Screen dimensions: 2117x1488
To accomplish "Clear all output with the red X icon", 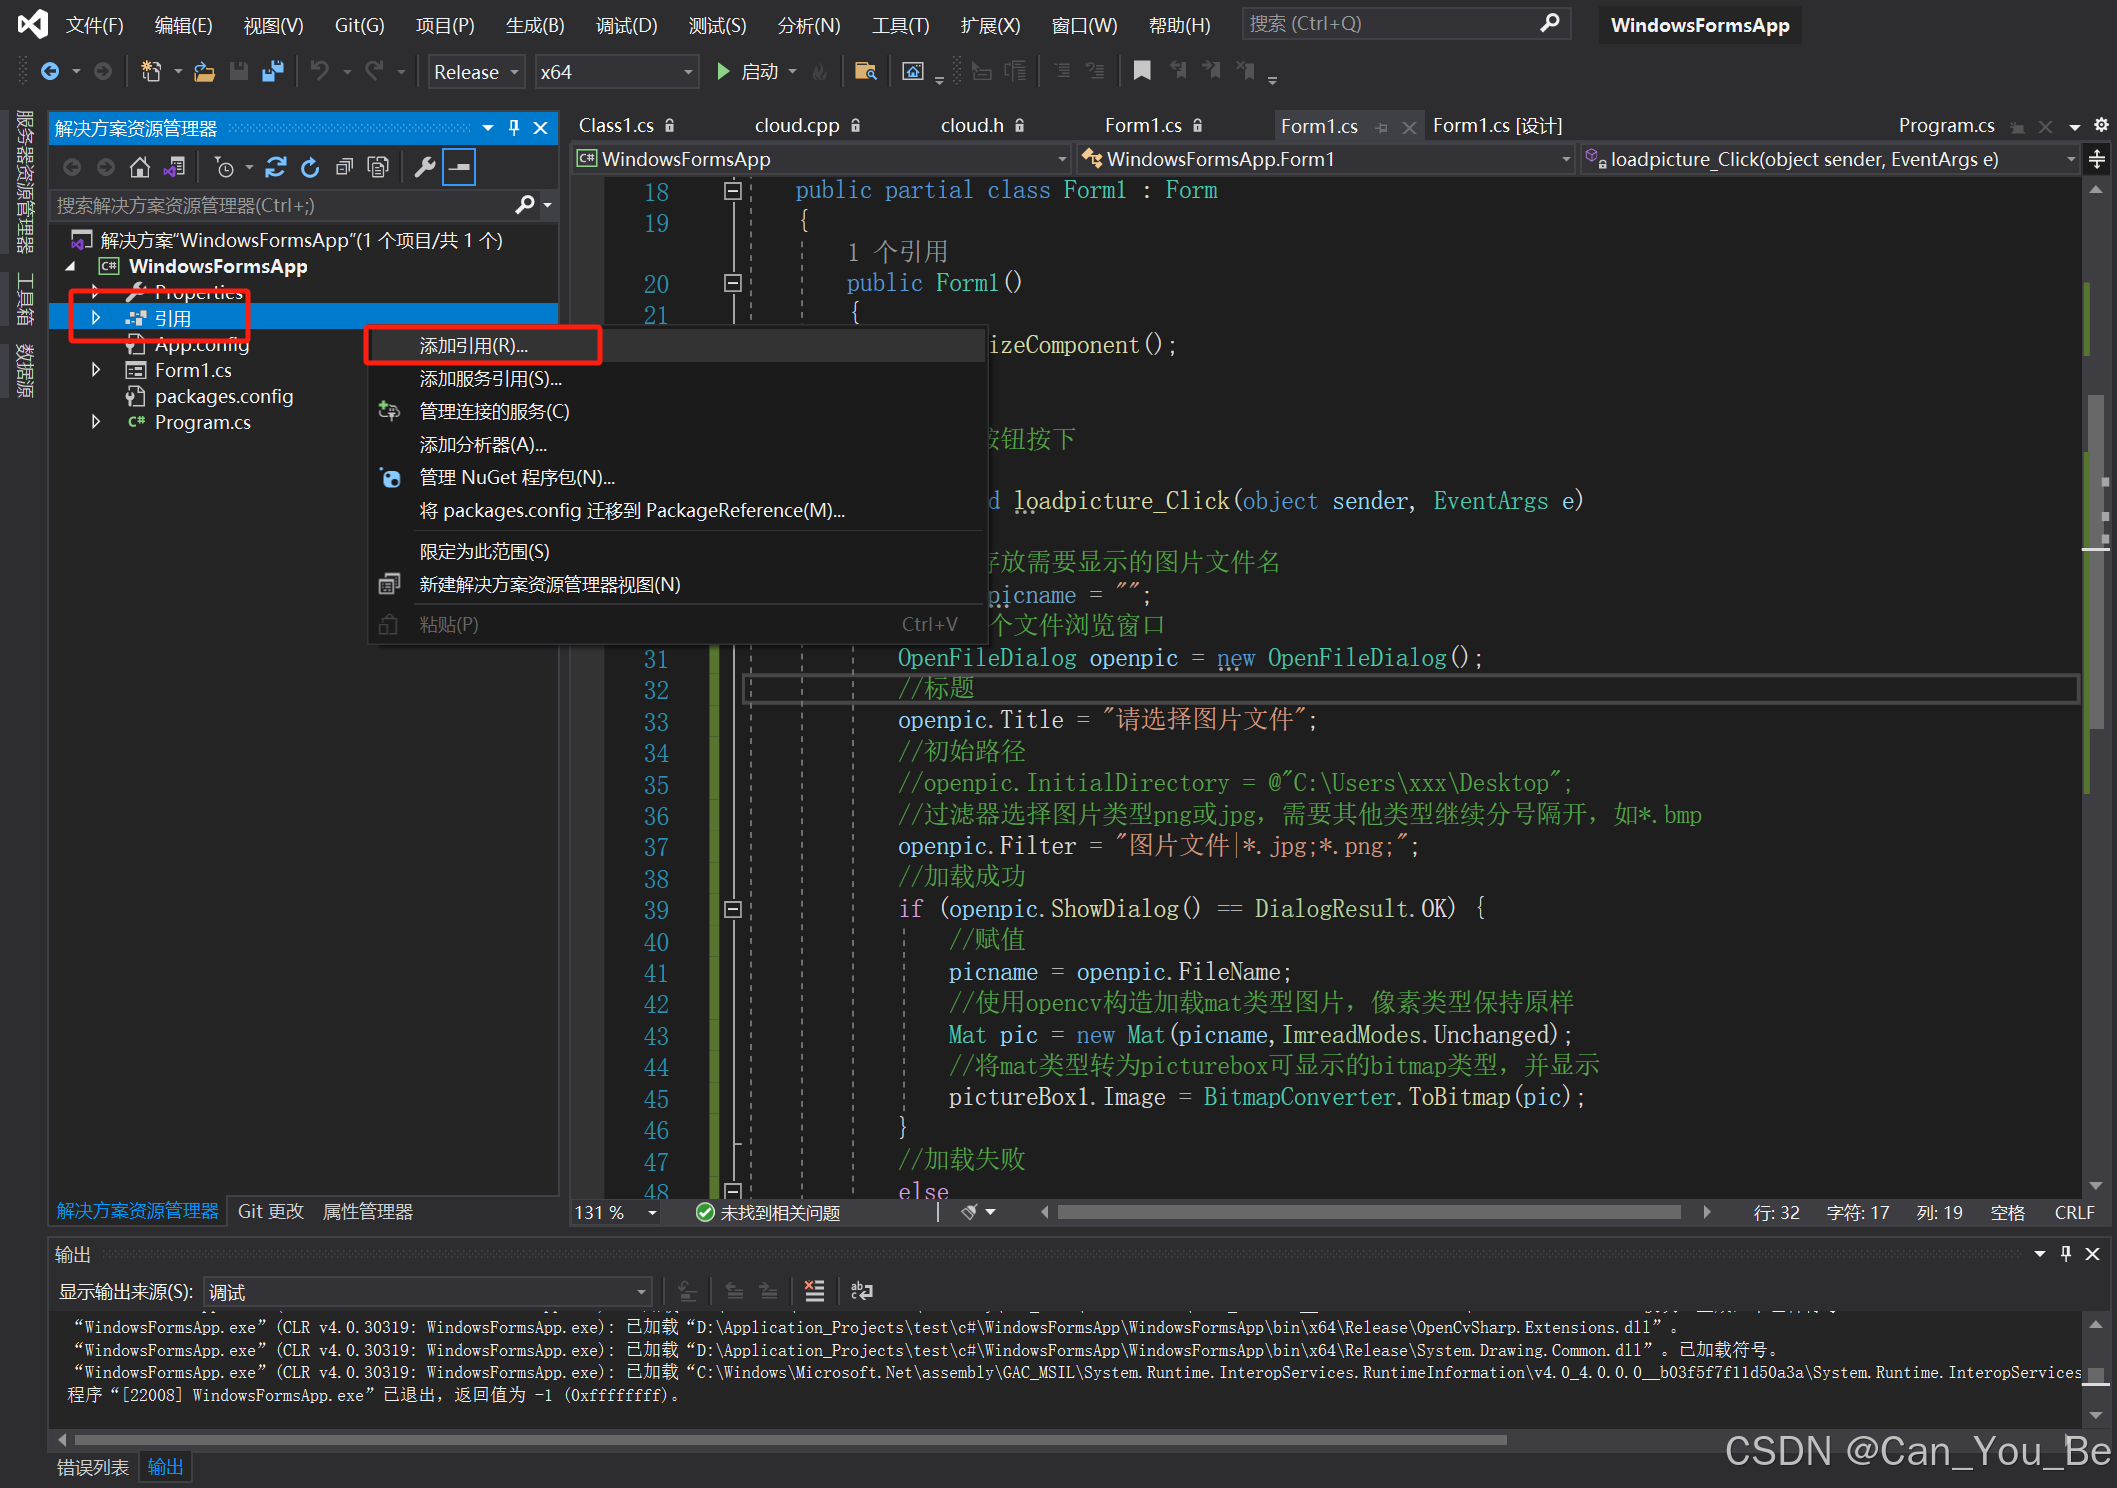I will [814, 1290].
